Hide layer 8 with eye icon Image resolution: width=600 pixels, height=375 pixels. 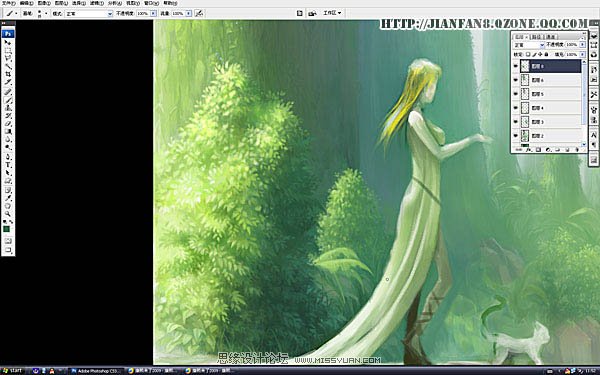516,66
